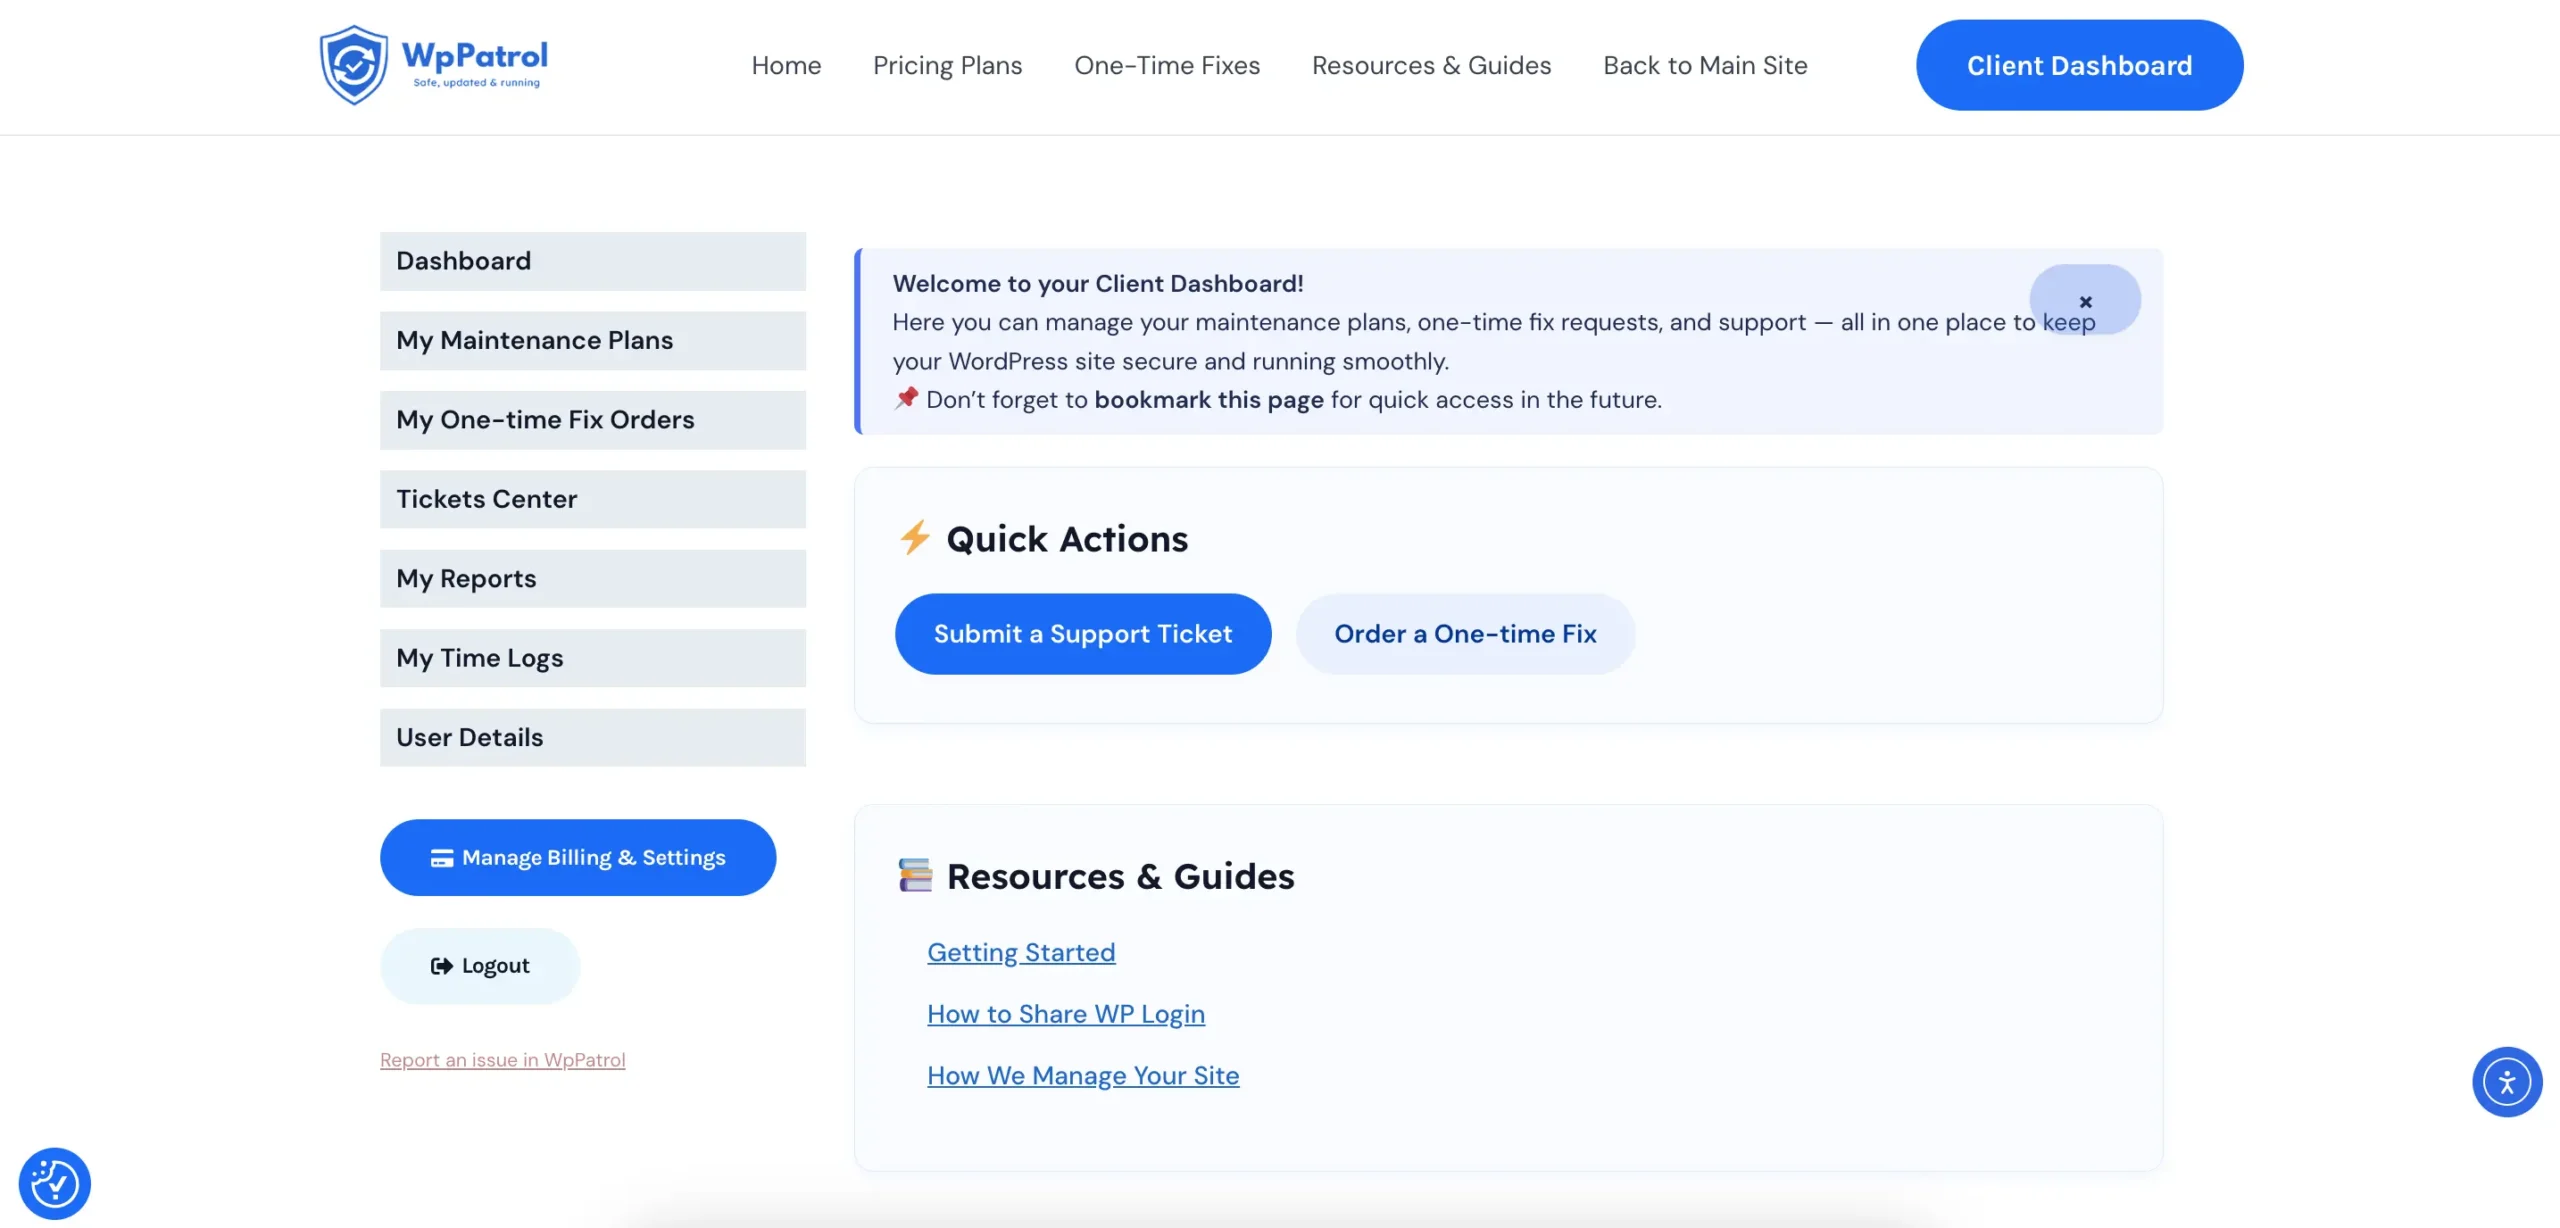Open the Getting Started guide
Viewport: 2560px width, 1228px height.
1021,952
